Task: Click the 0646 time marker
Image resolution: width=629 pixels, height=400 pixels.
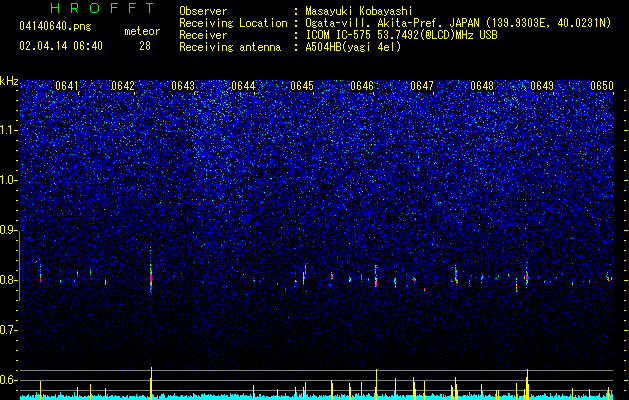Action: click(362, 86)
